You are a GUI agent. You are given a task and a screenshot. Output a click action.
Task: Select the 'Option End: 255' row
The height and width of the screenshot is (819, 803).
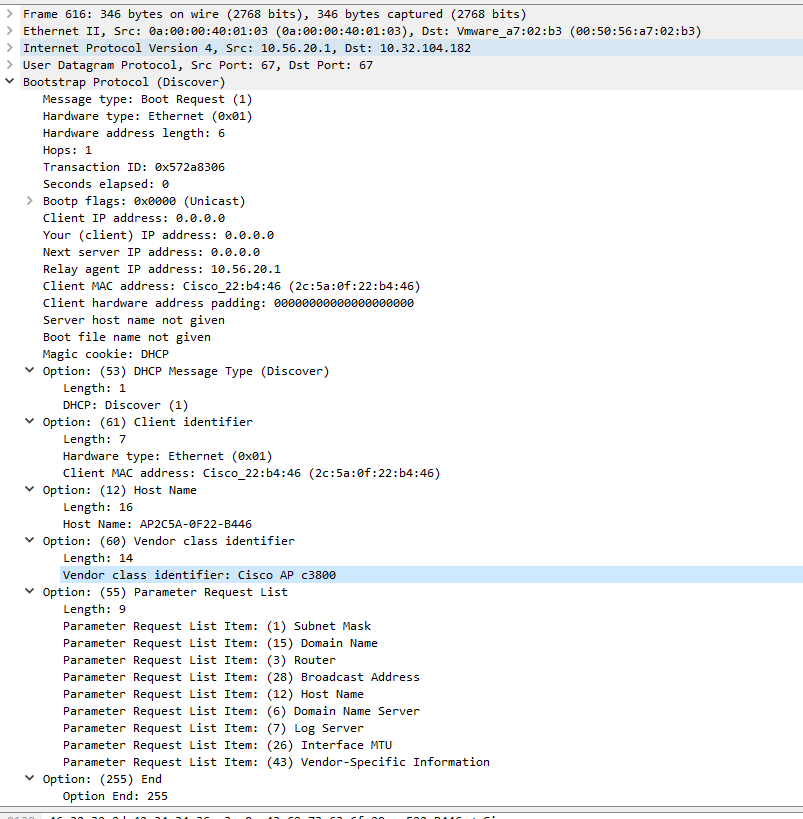(115, 796)
